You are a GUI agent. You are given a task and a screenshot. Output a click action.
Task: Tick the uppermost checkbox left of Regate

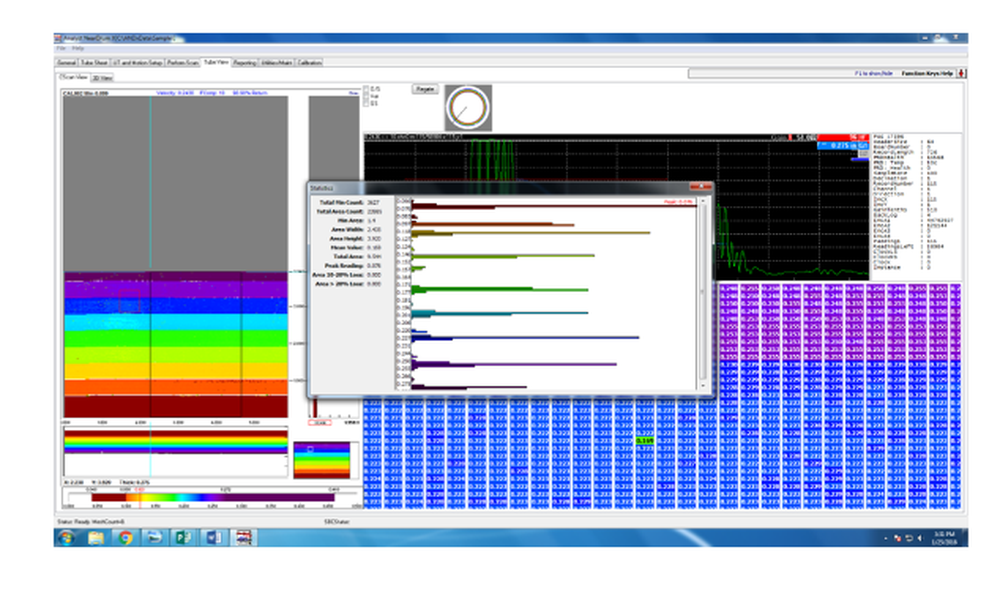(x=366, y=89)
